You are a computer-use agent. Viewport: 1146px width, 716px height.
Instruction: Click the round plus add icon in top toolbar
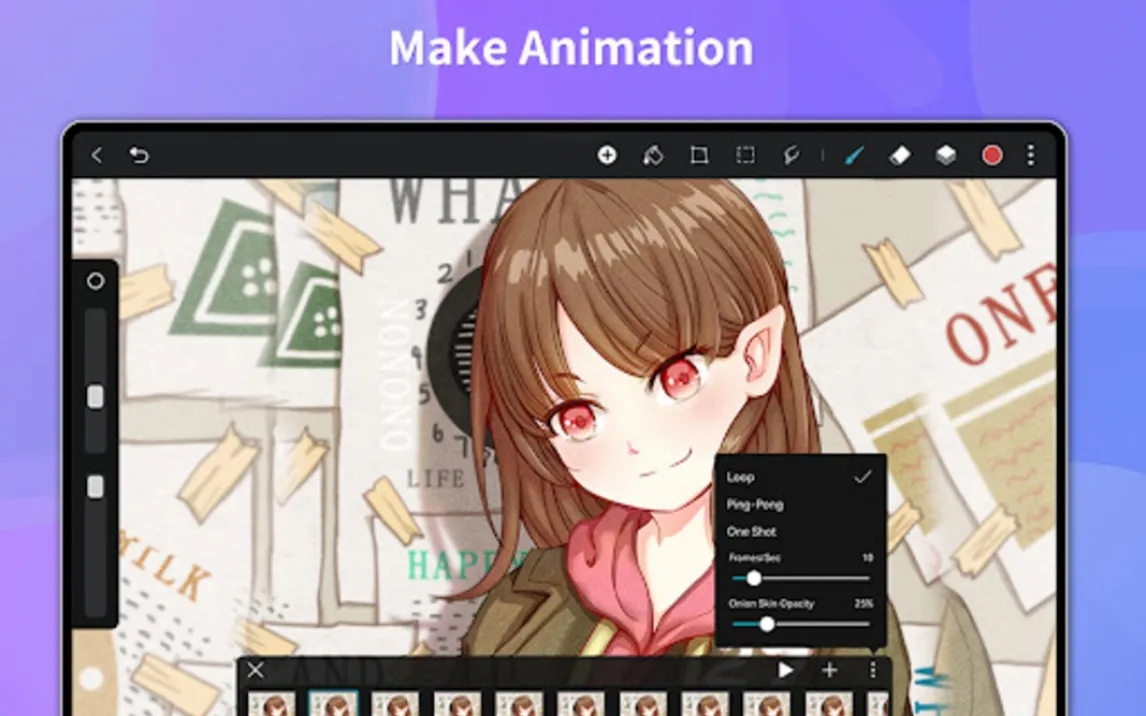pyautogui.click(x=607, y=155)
